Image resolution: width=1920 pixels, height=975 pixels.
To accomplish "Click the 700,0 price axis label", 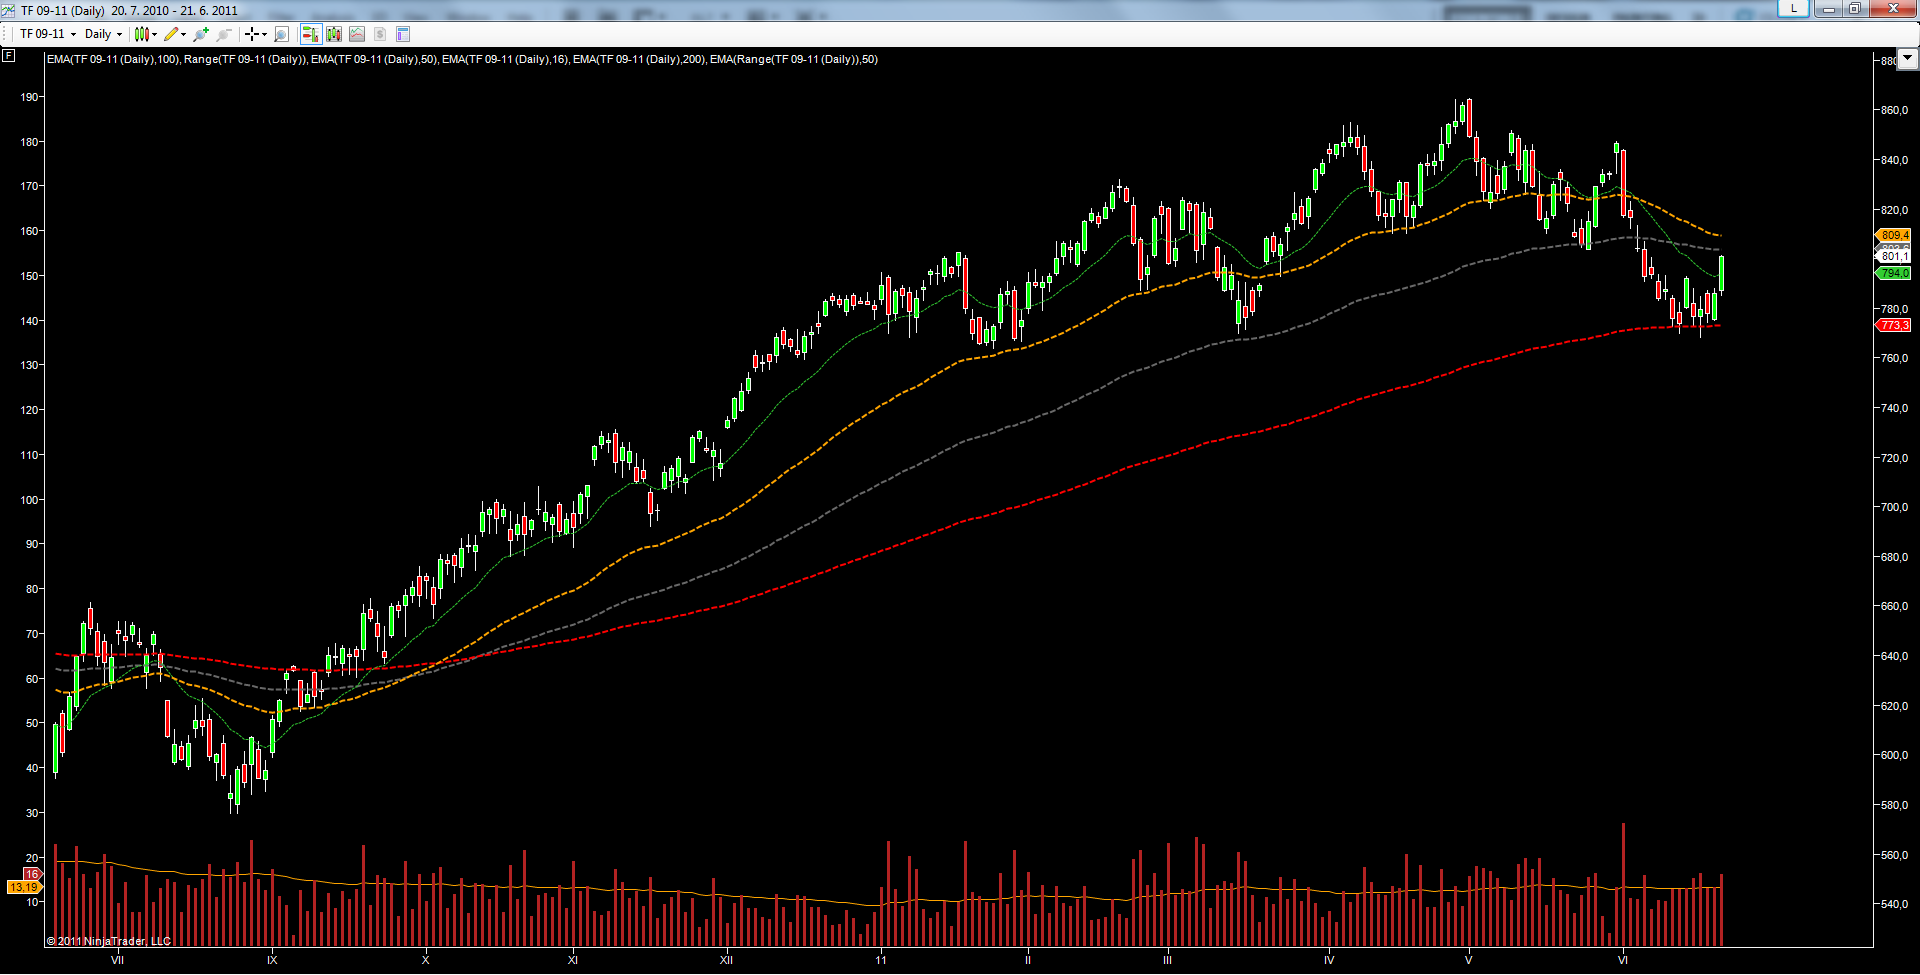I will point(1894,507).
